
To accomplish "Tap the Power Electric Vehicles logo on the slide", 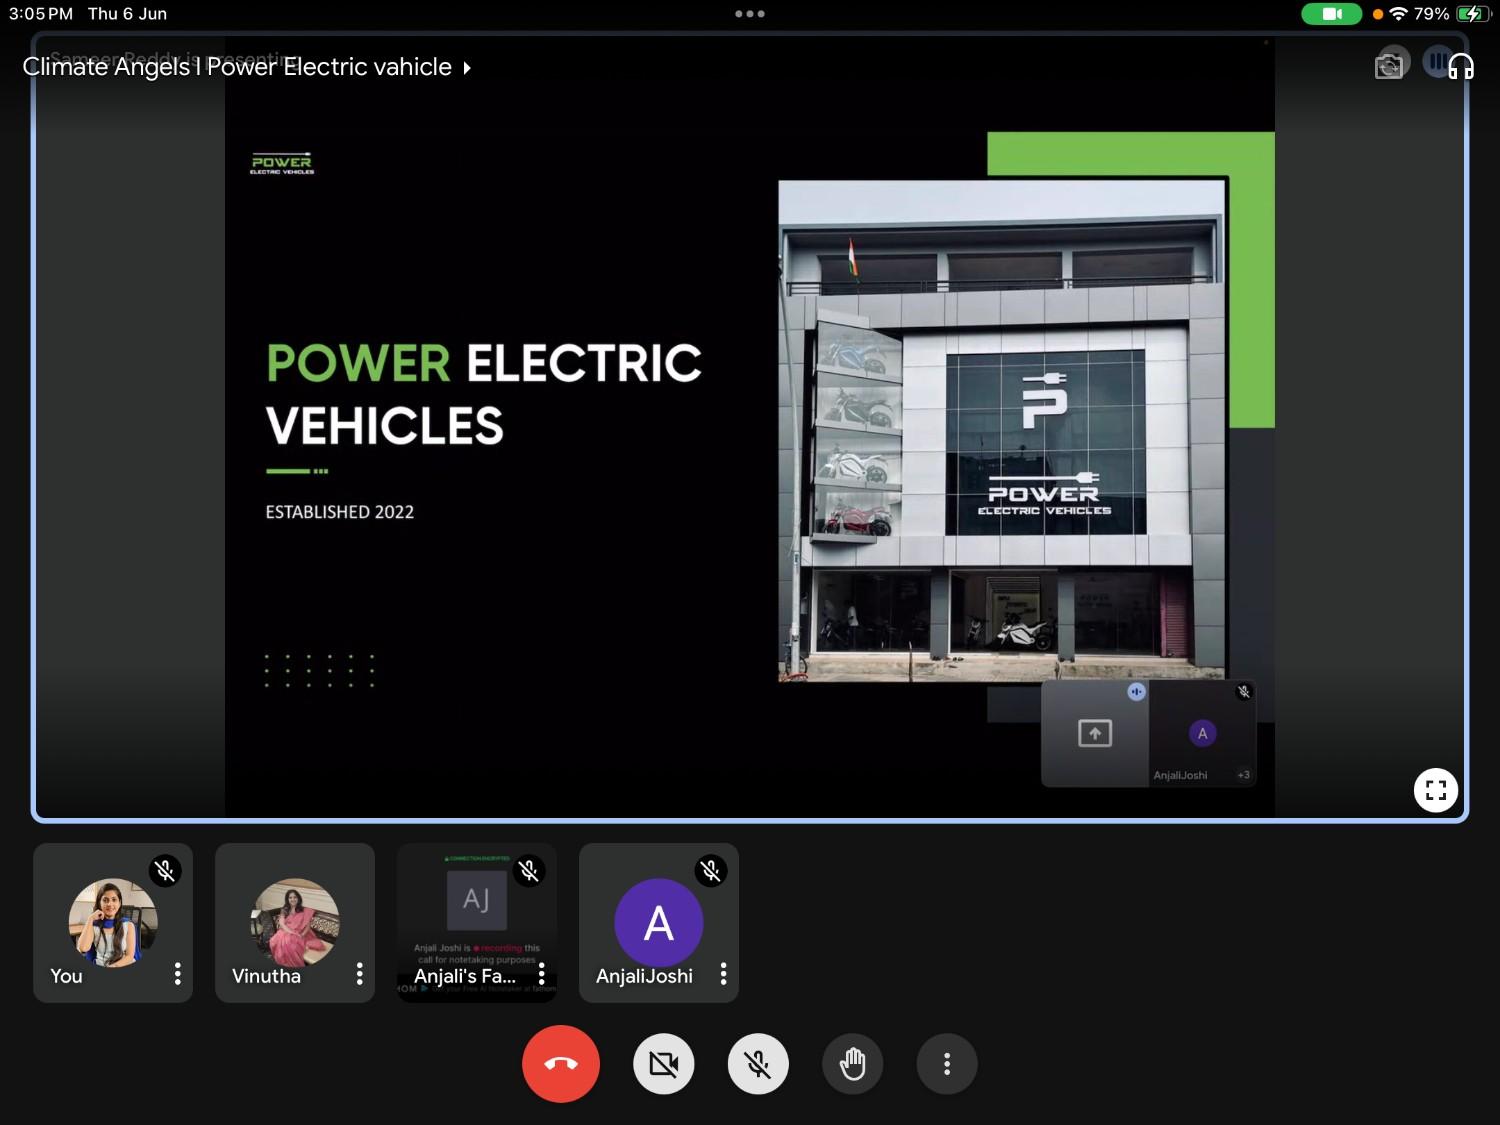I will point(282,164).
